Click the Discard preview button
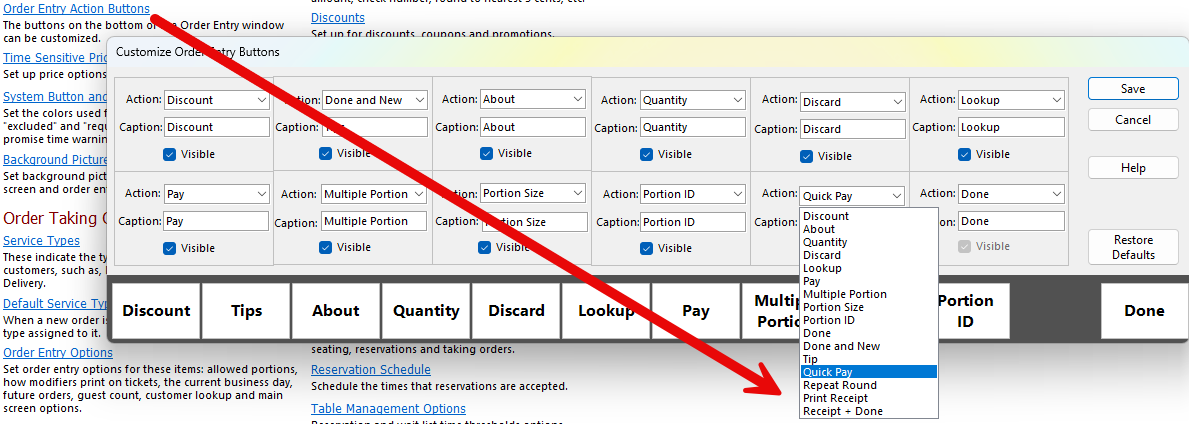Viewport: 1189px width, 424px height. click(x=516, y=311)
